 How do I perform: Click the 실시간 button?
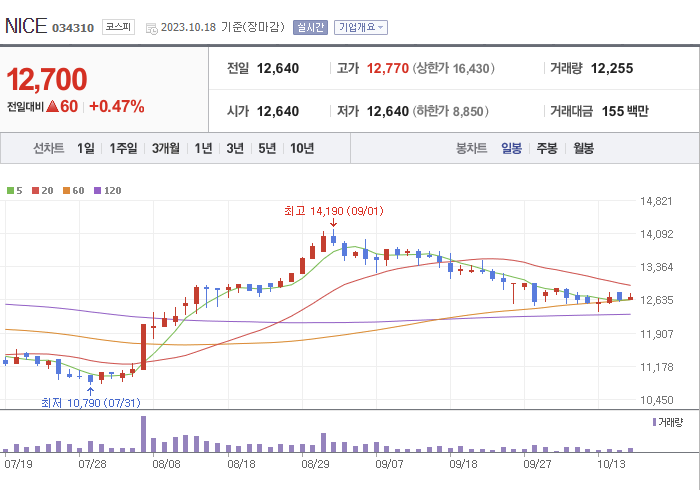click(x=310, y=28)
